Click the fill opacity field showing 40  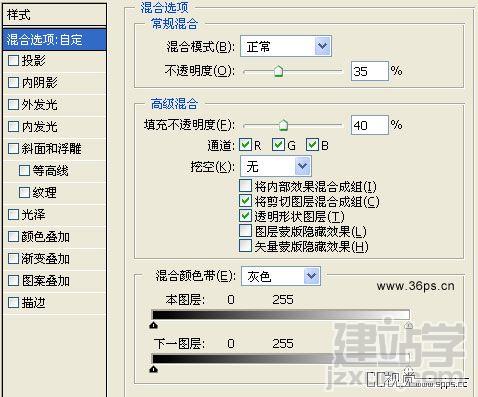[370, 125]
